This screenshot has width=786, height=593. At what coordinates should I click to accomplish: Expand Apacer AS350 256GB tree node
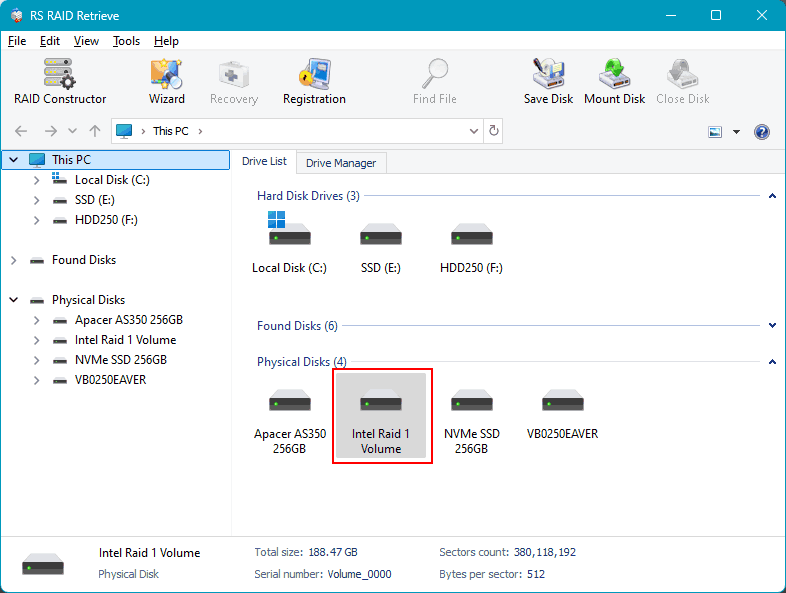36,320
